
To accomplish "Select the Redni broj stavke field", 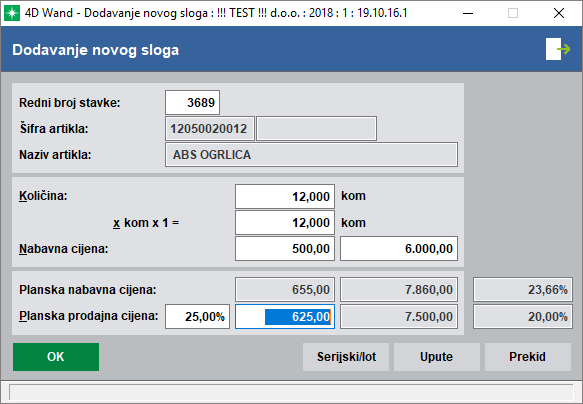I will point(192,102).
